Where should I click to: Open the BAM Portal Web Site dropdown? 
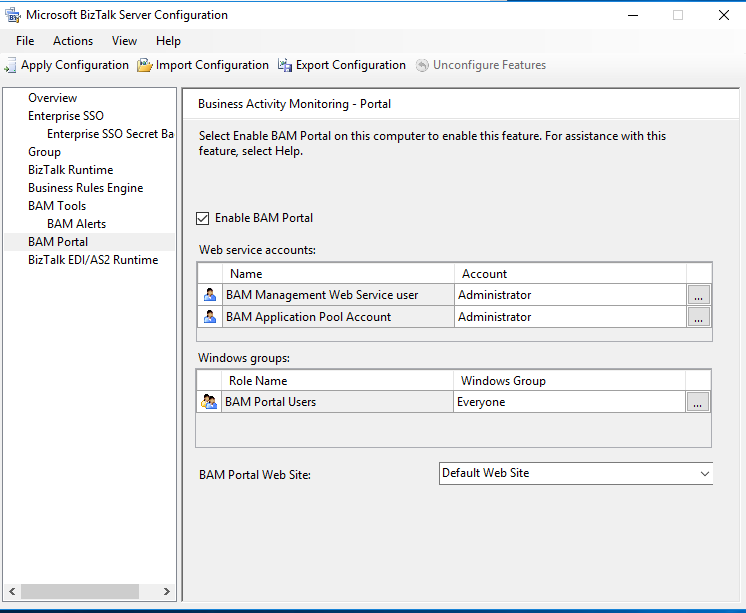[x=705, y=474]
